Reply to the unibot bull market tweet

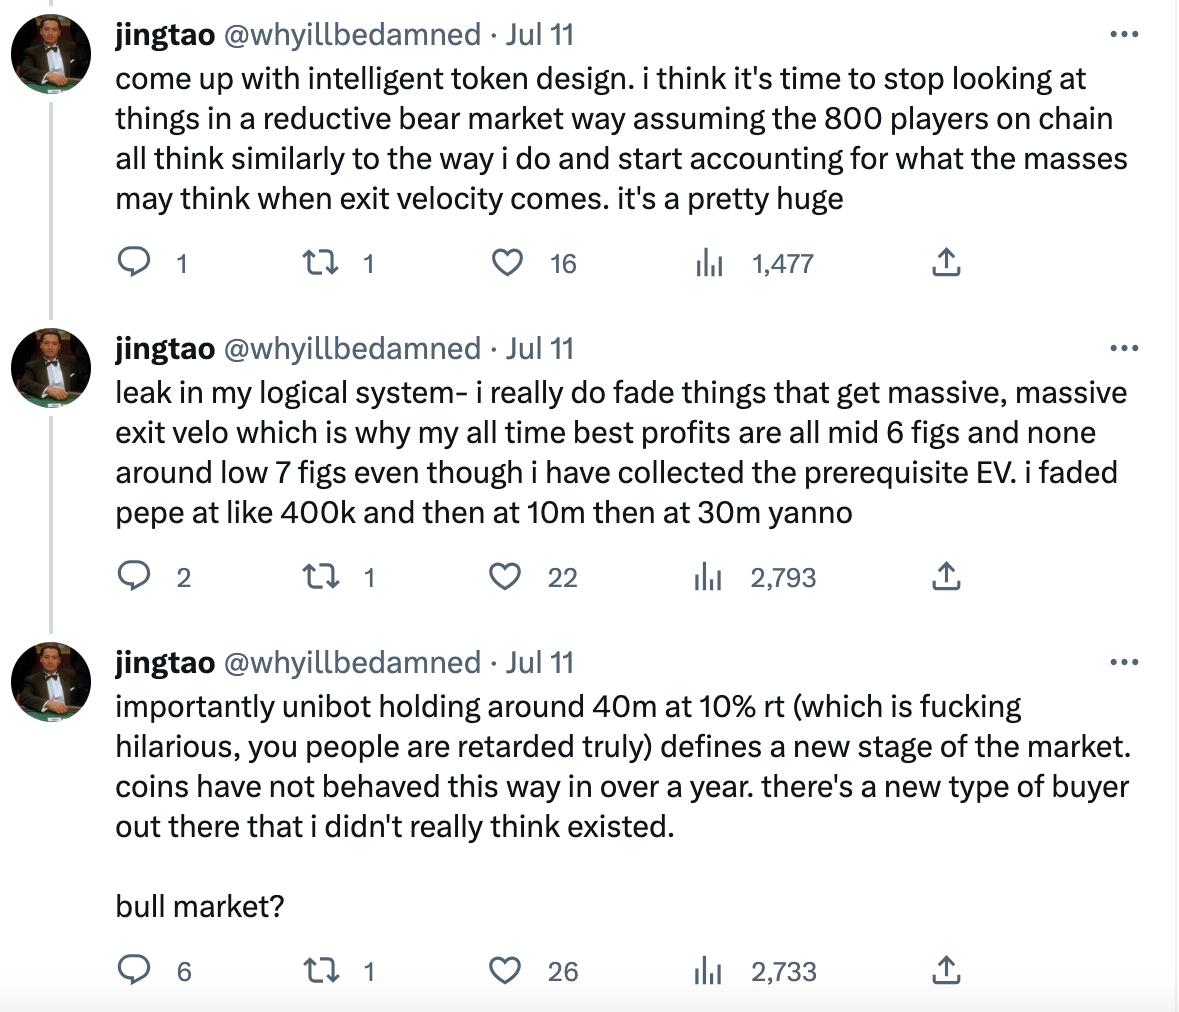[x=134, y=971]
